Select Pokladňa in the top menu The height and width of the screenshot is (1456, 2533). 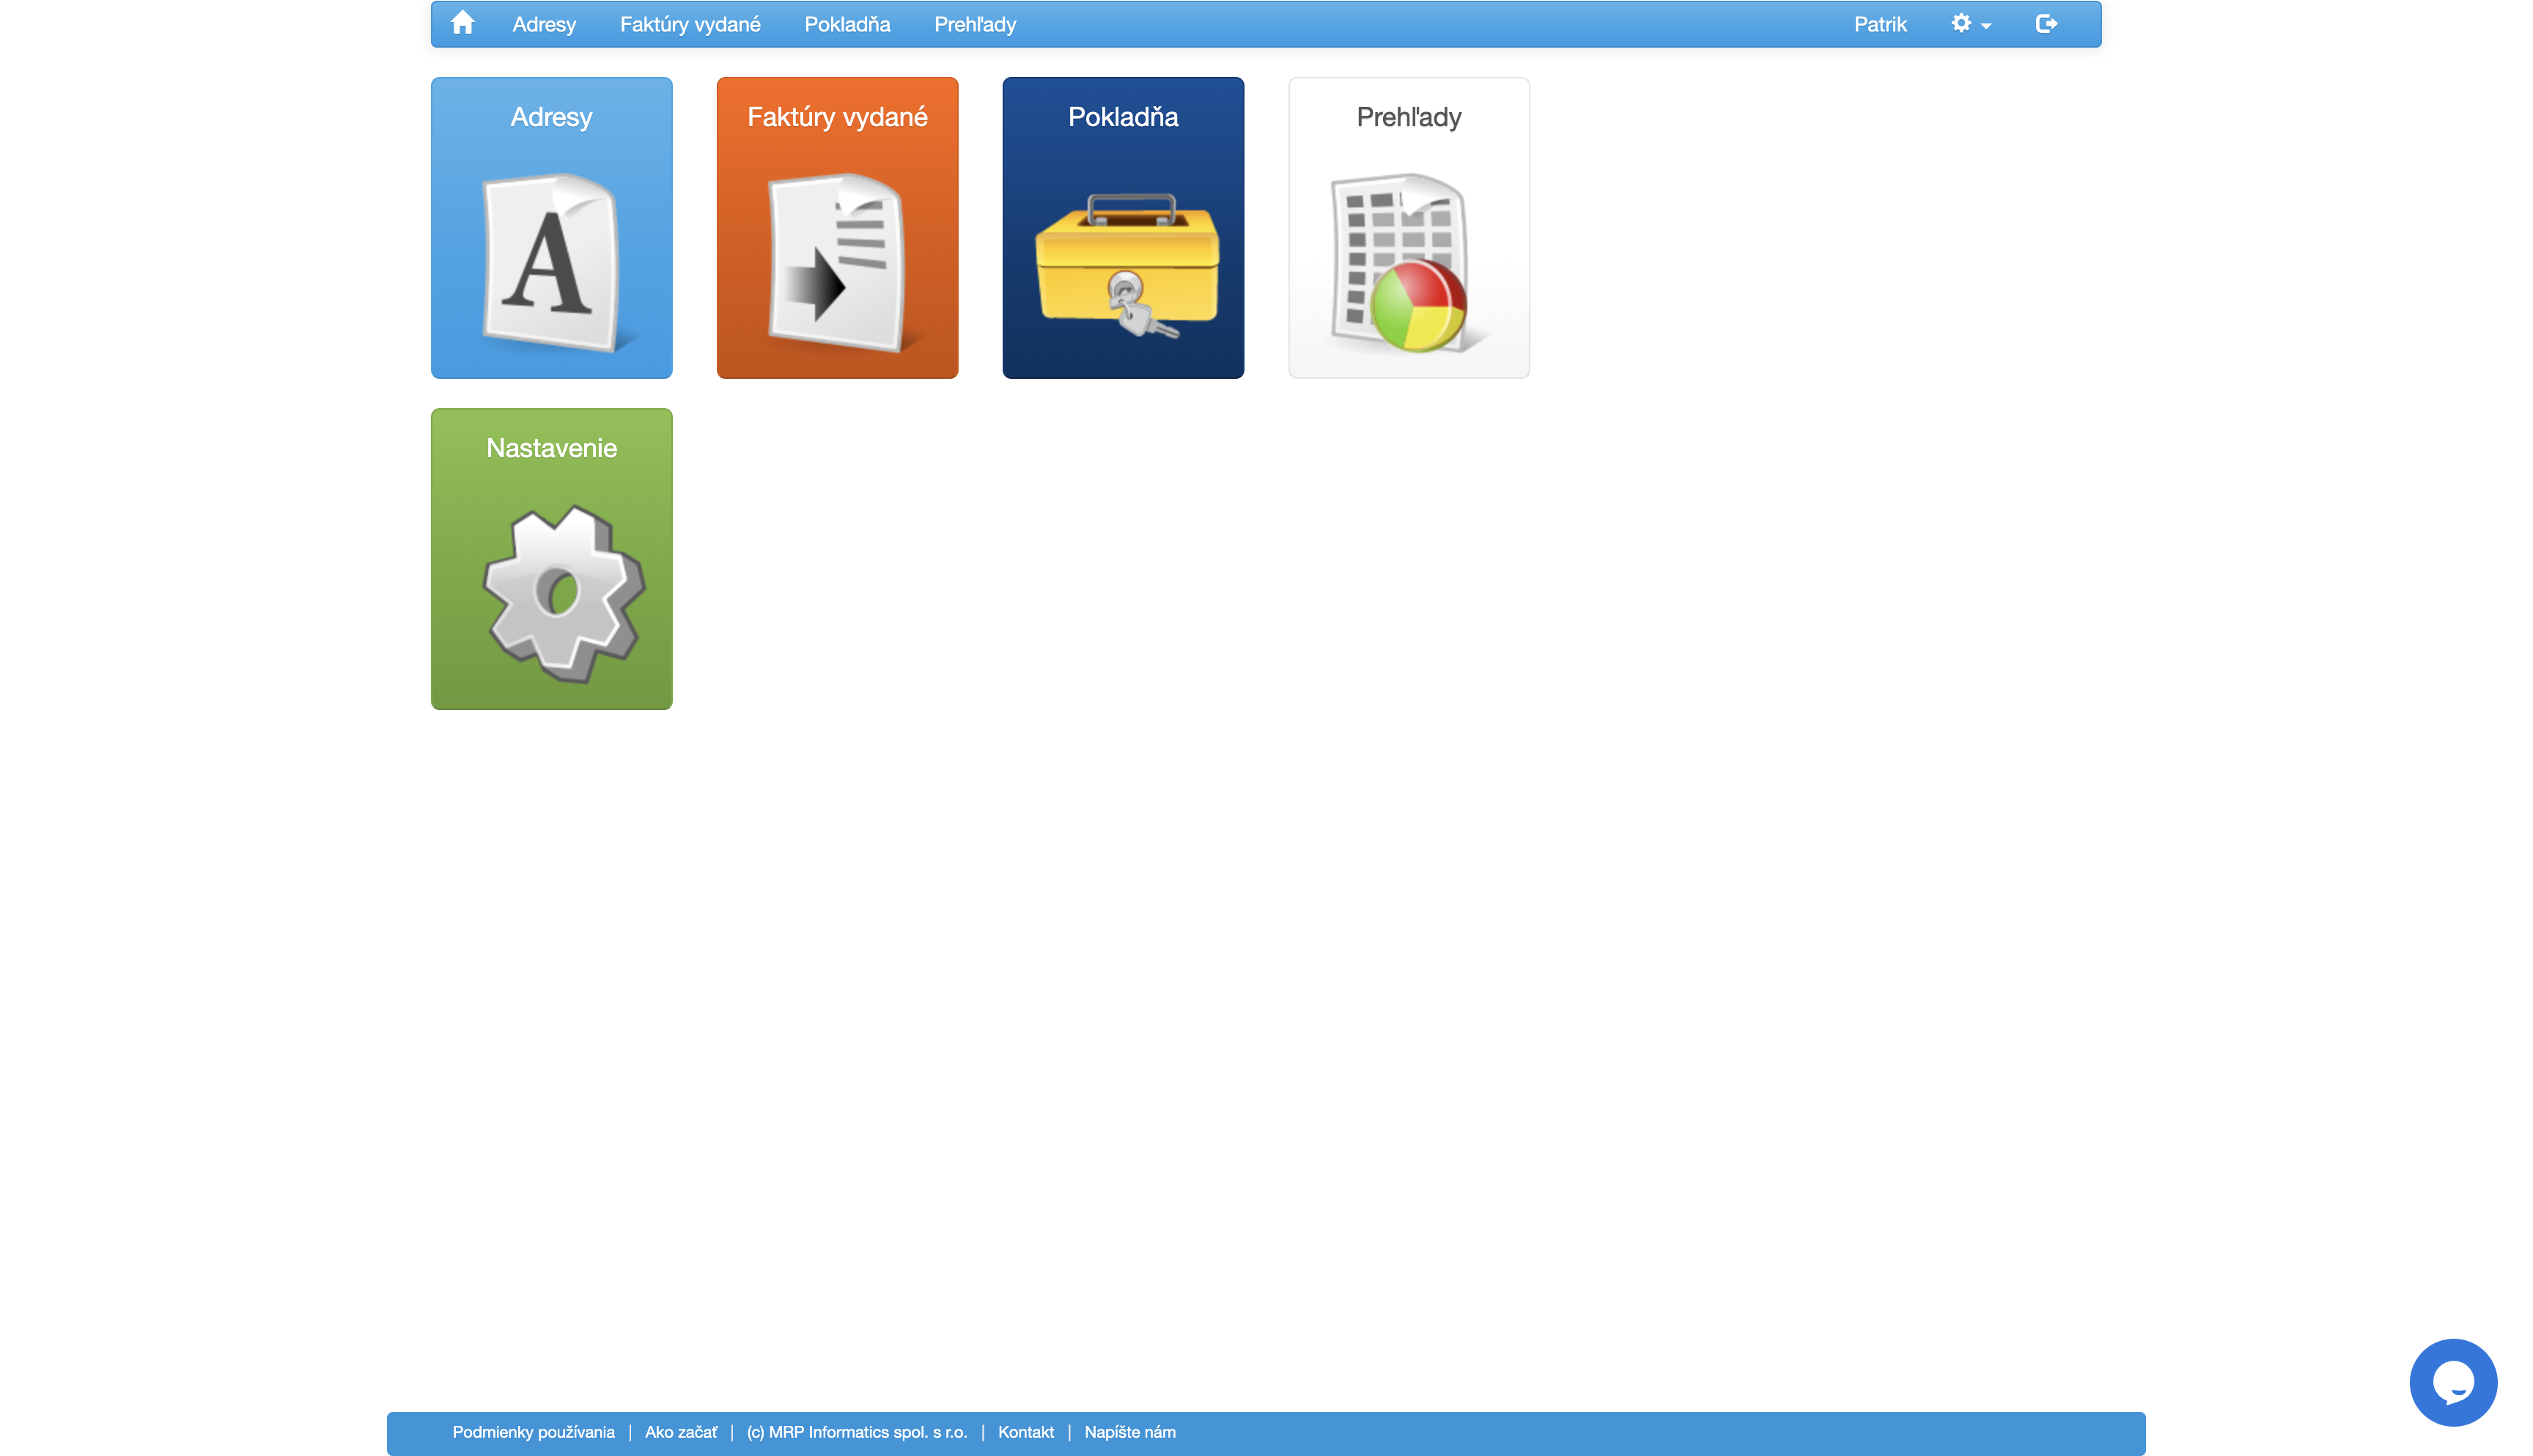(x=847, y=24)
